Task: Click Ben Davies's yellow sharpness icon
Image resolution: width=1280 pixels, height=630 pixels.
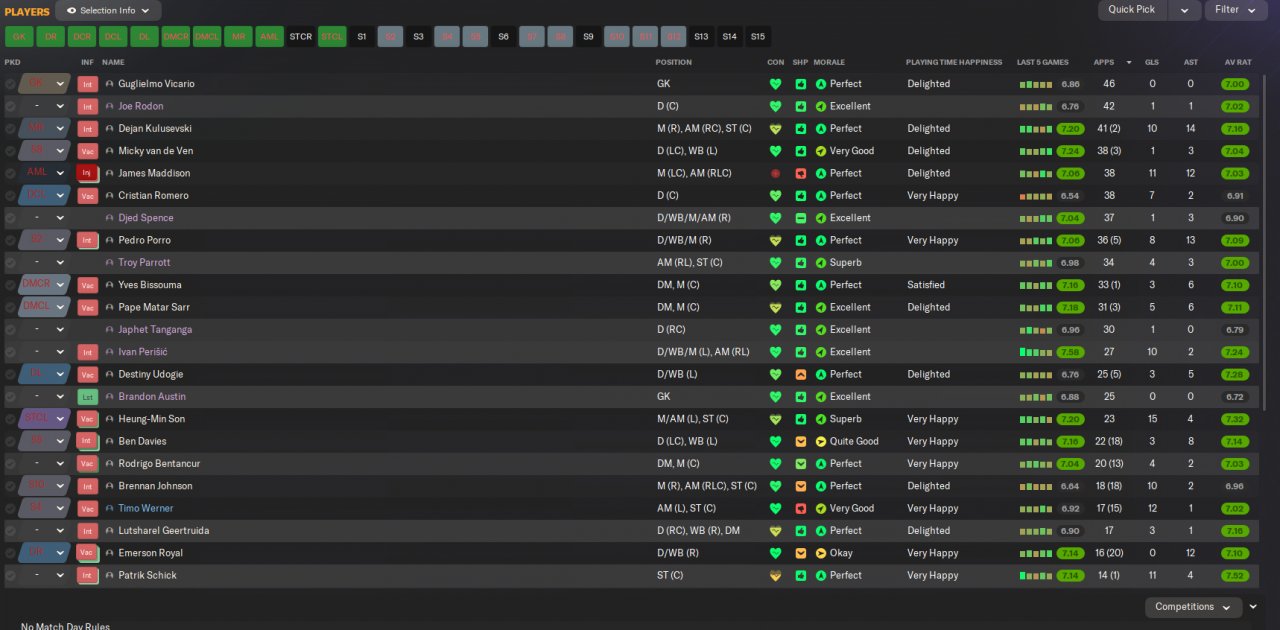Action: tap(801, 441)
